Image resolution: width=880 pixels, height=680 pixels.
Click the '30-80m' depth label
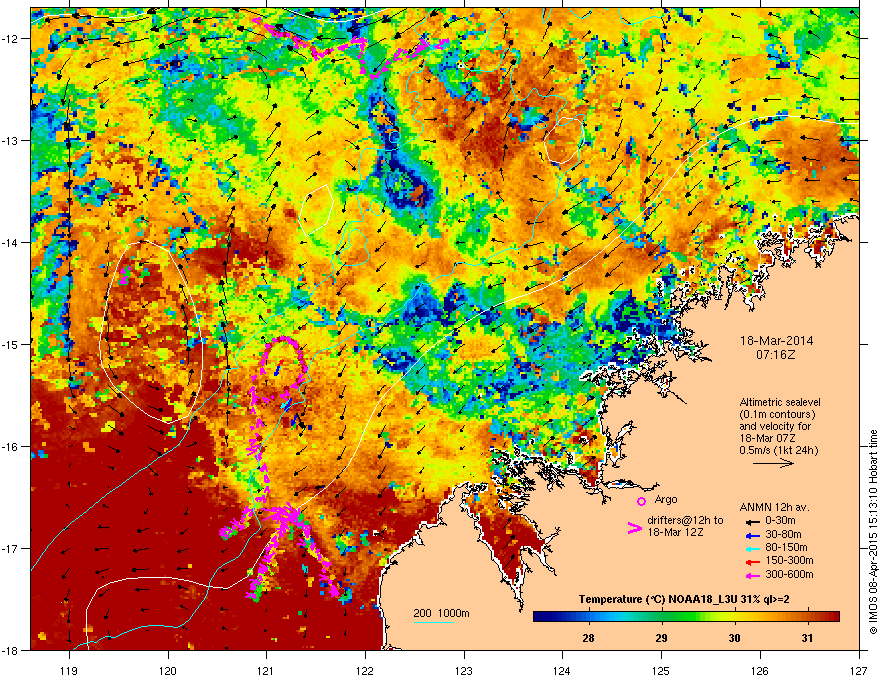tap(783, 534)
